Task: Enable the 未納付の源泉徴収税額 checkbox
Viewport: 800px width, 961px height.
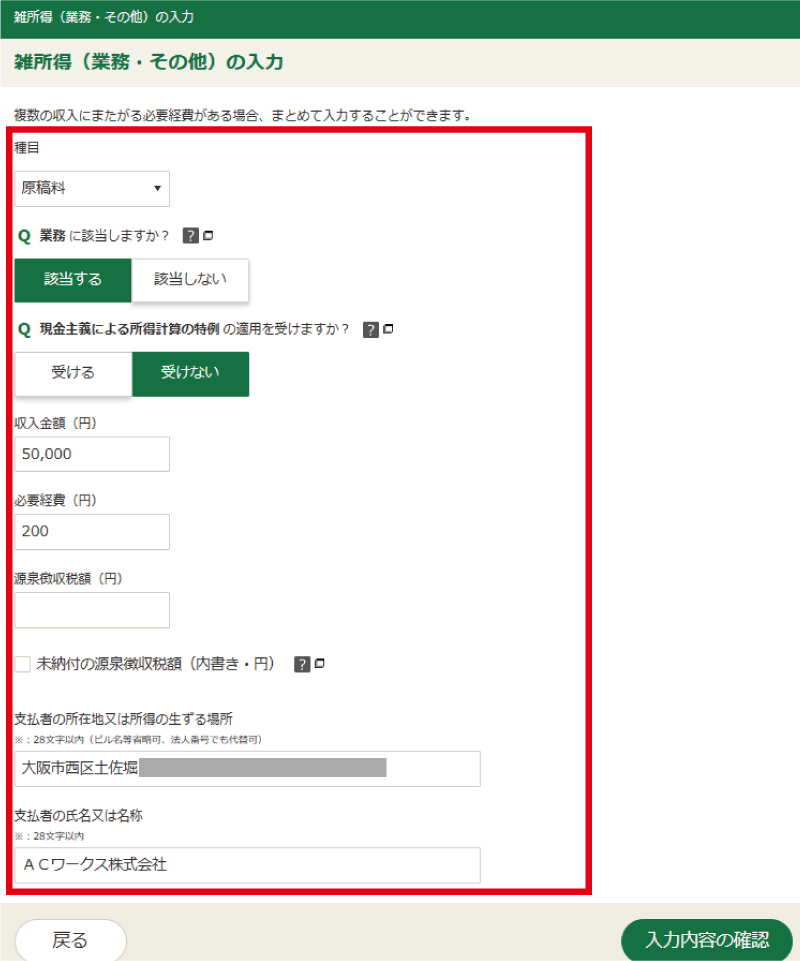Action: pos(21,662)
